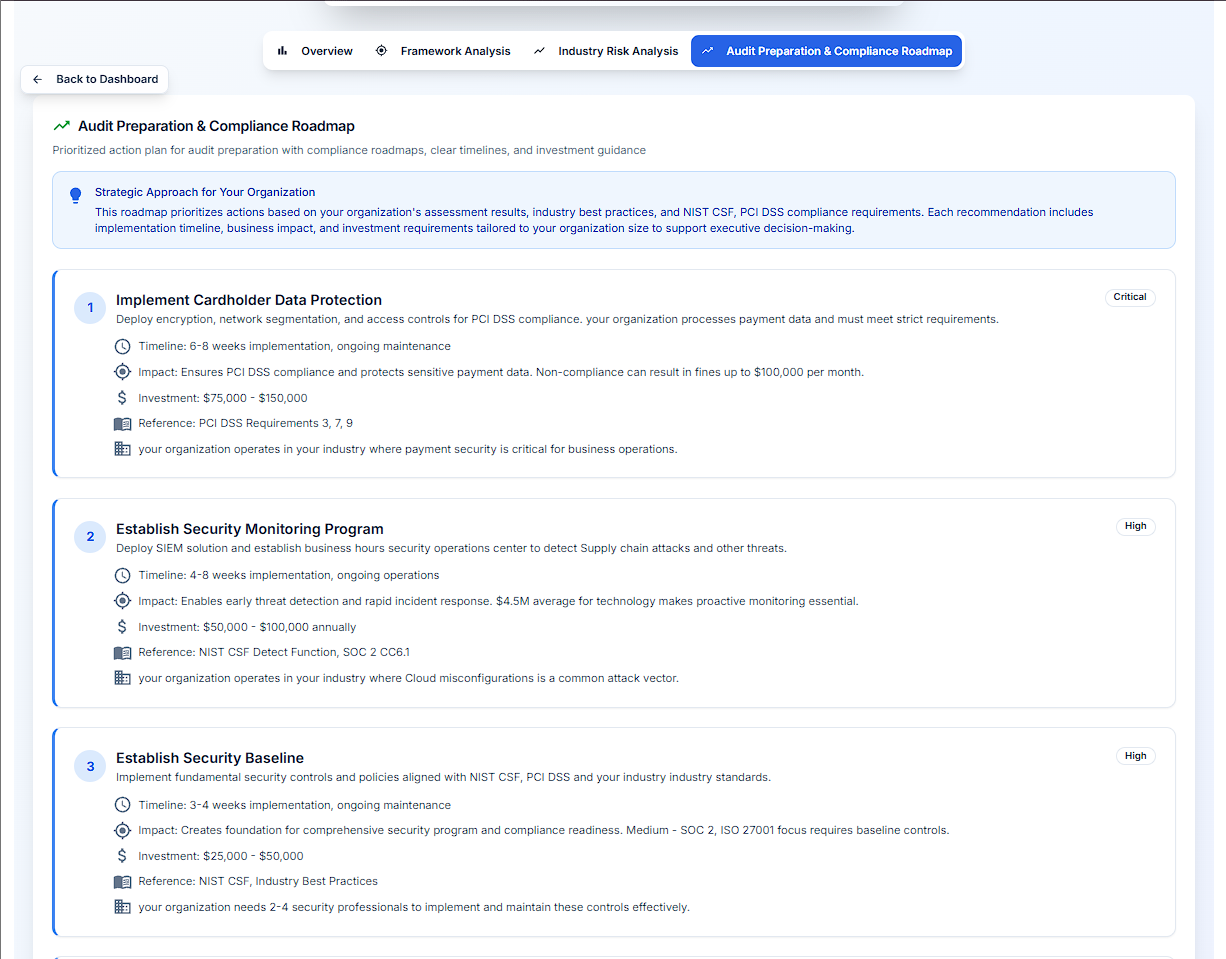
Task: Click the Establish Security Monitoring Program heading
Action: pos(249,529)
